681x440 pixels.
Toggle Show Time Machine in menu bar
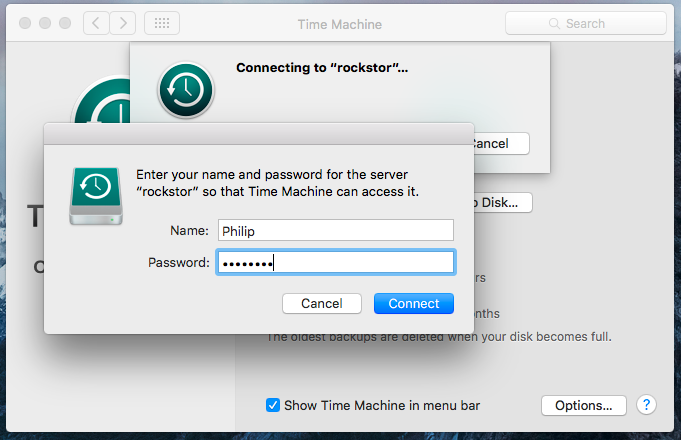[273, 405]
